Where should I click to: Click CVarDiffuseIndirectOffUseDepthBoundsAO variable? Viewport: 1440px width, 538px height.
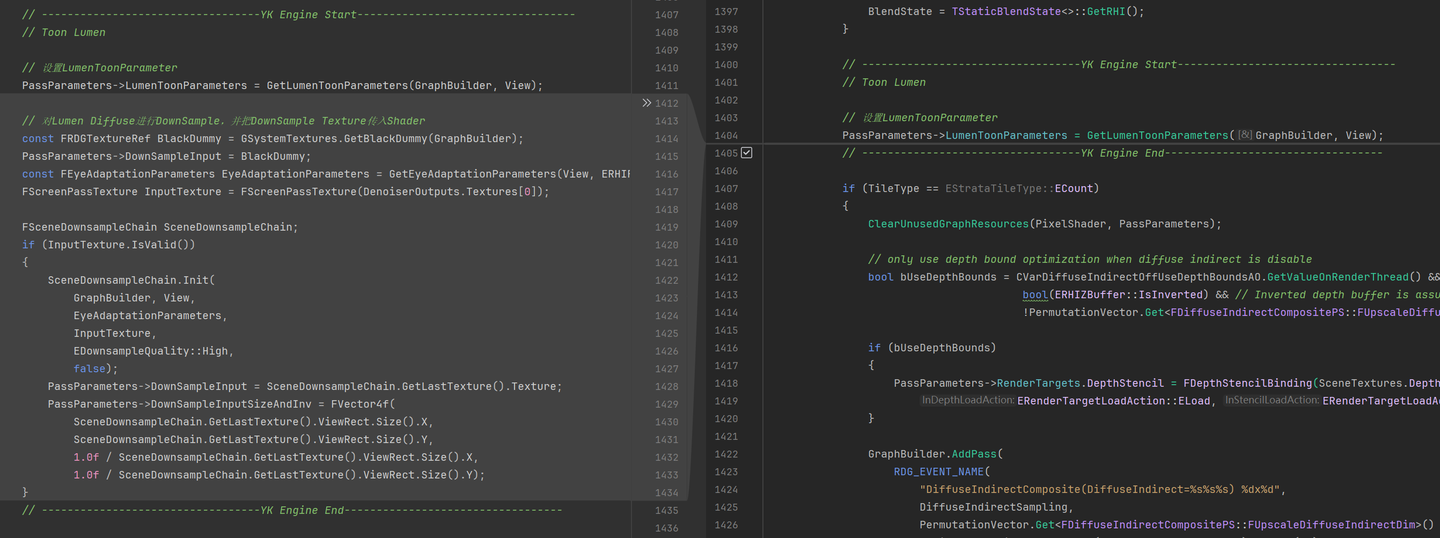[x=1139, y=277]
